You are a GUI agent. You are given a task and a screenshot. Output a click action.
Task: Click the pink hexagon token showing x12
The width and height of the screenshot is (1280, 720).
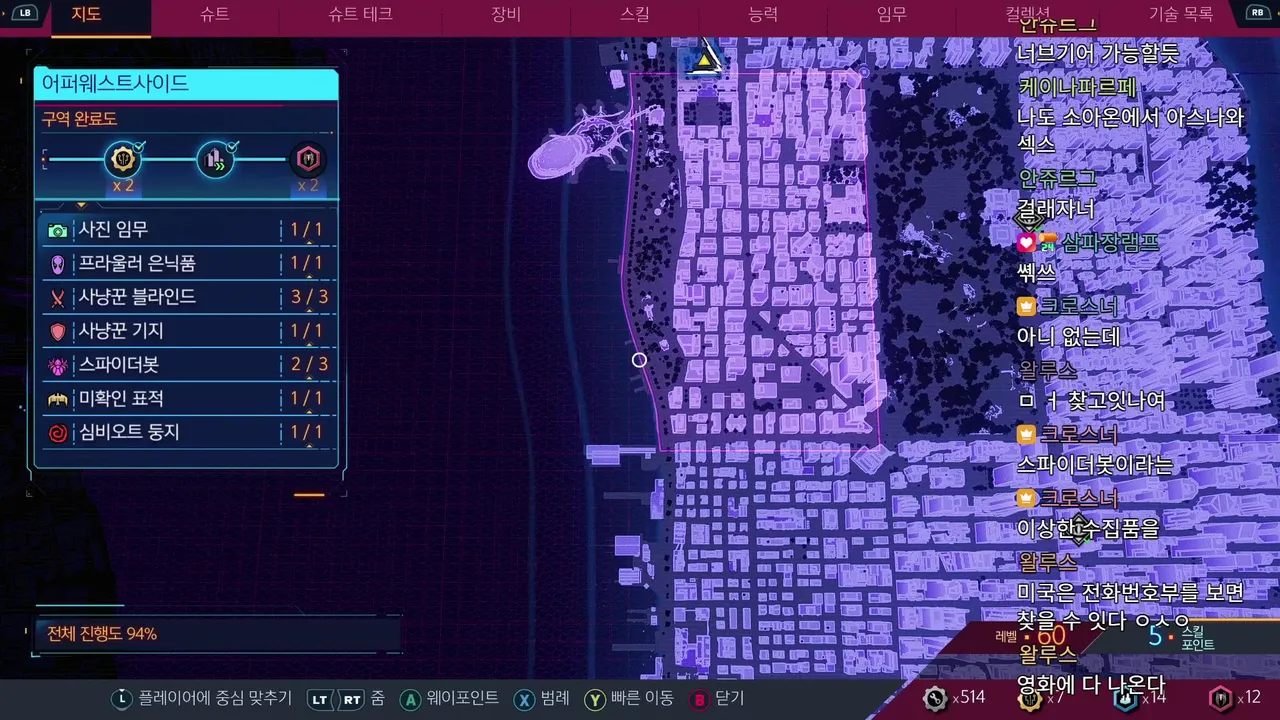(1221, 698)
